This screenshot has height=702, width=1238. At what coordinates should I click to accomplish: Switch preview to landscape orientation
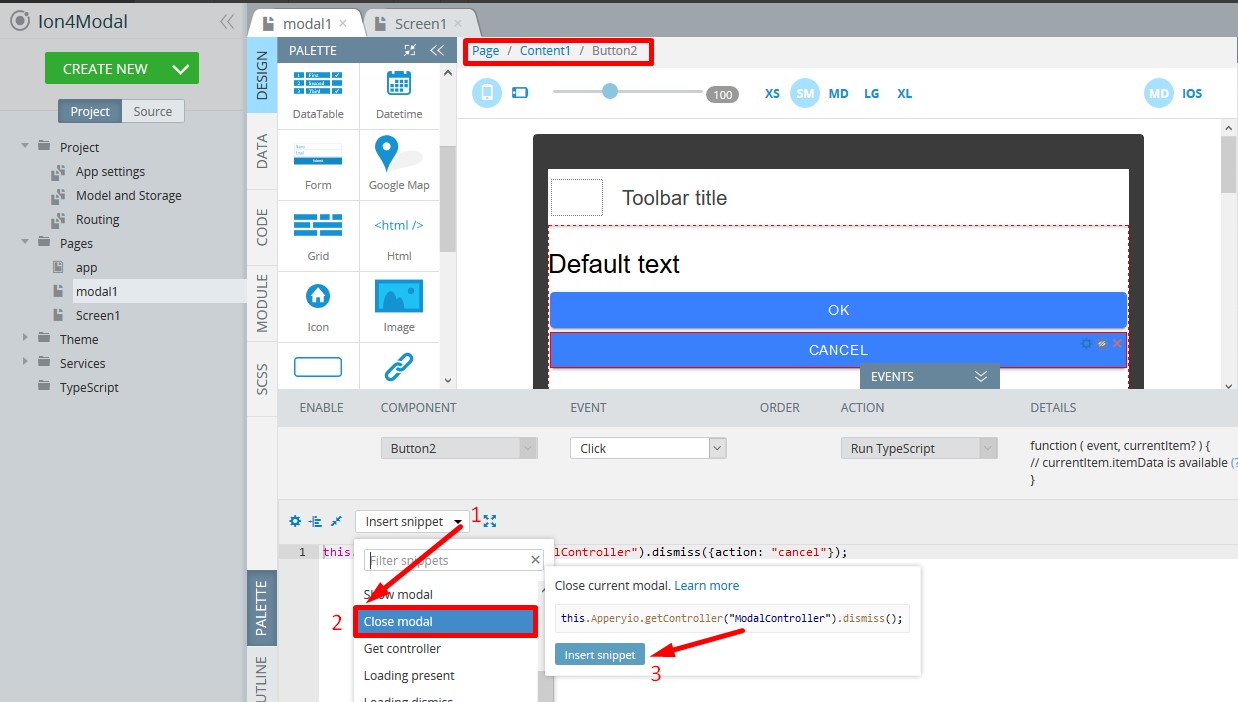click(519, 93)
